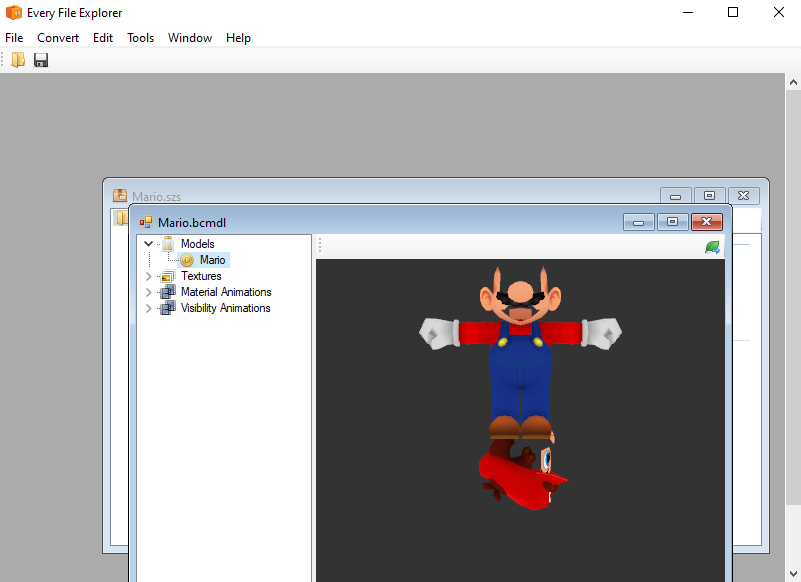
Task: Select the Mario model tree item
Action: pos(213,260)
